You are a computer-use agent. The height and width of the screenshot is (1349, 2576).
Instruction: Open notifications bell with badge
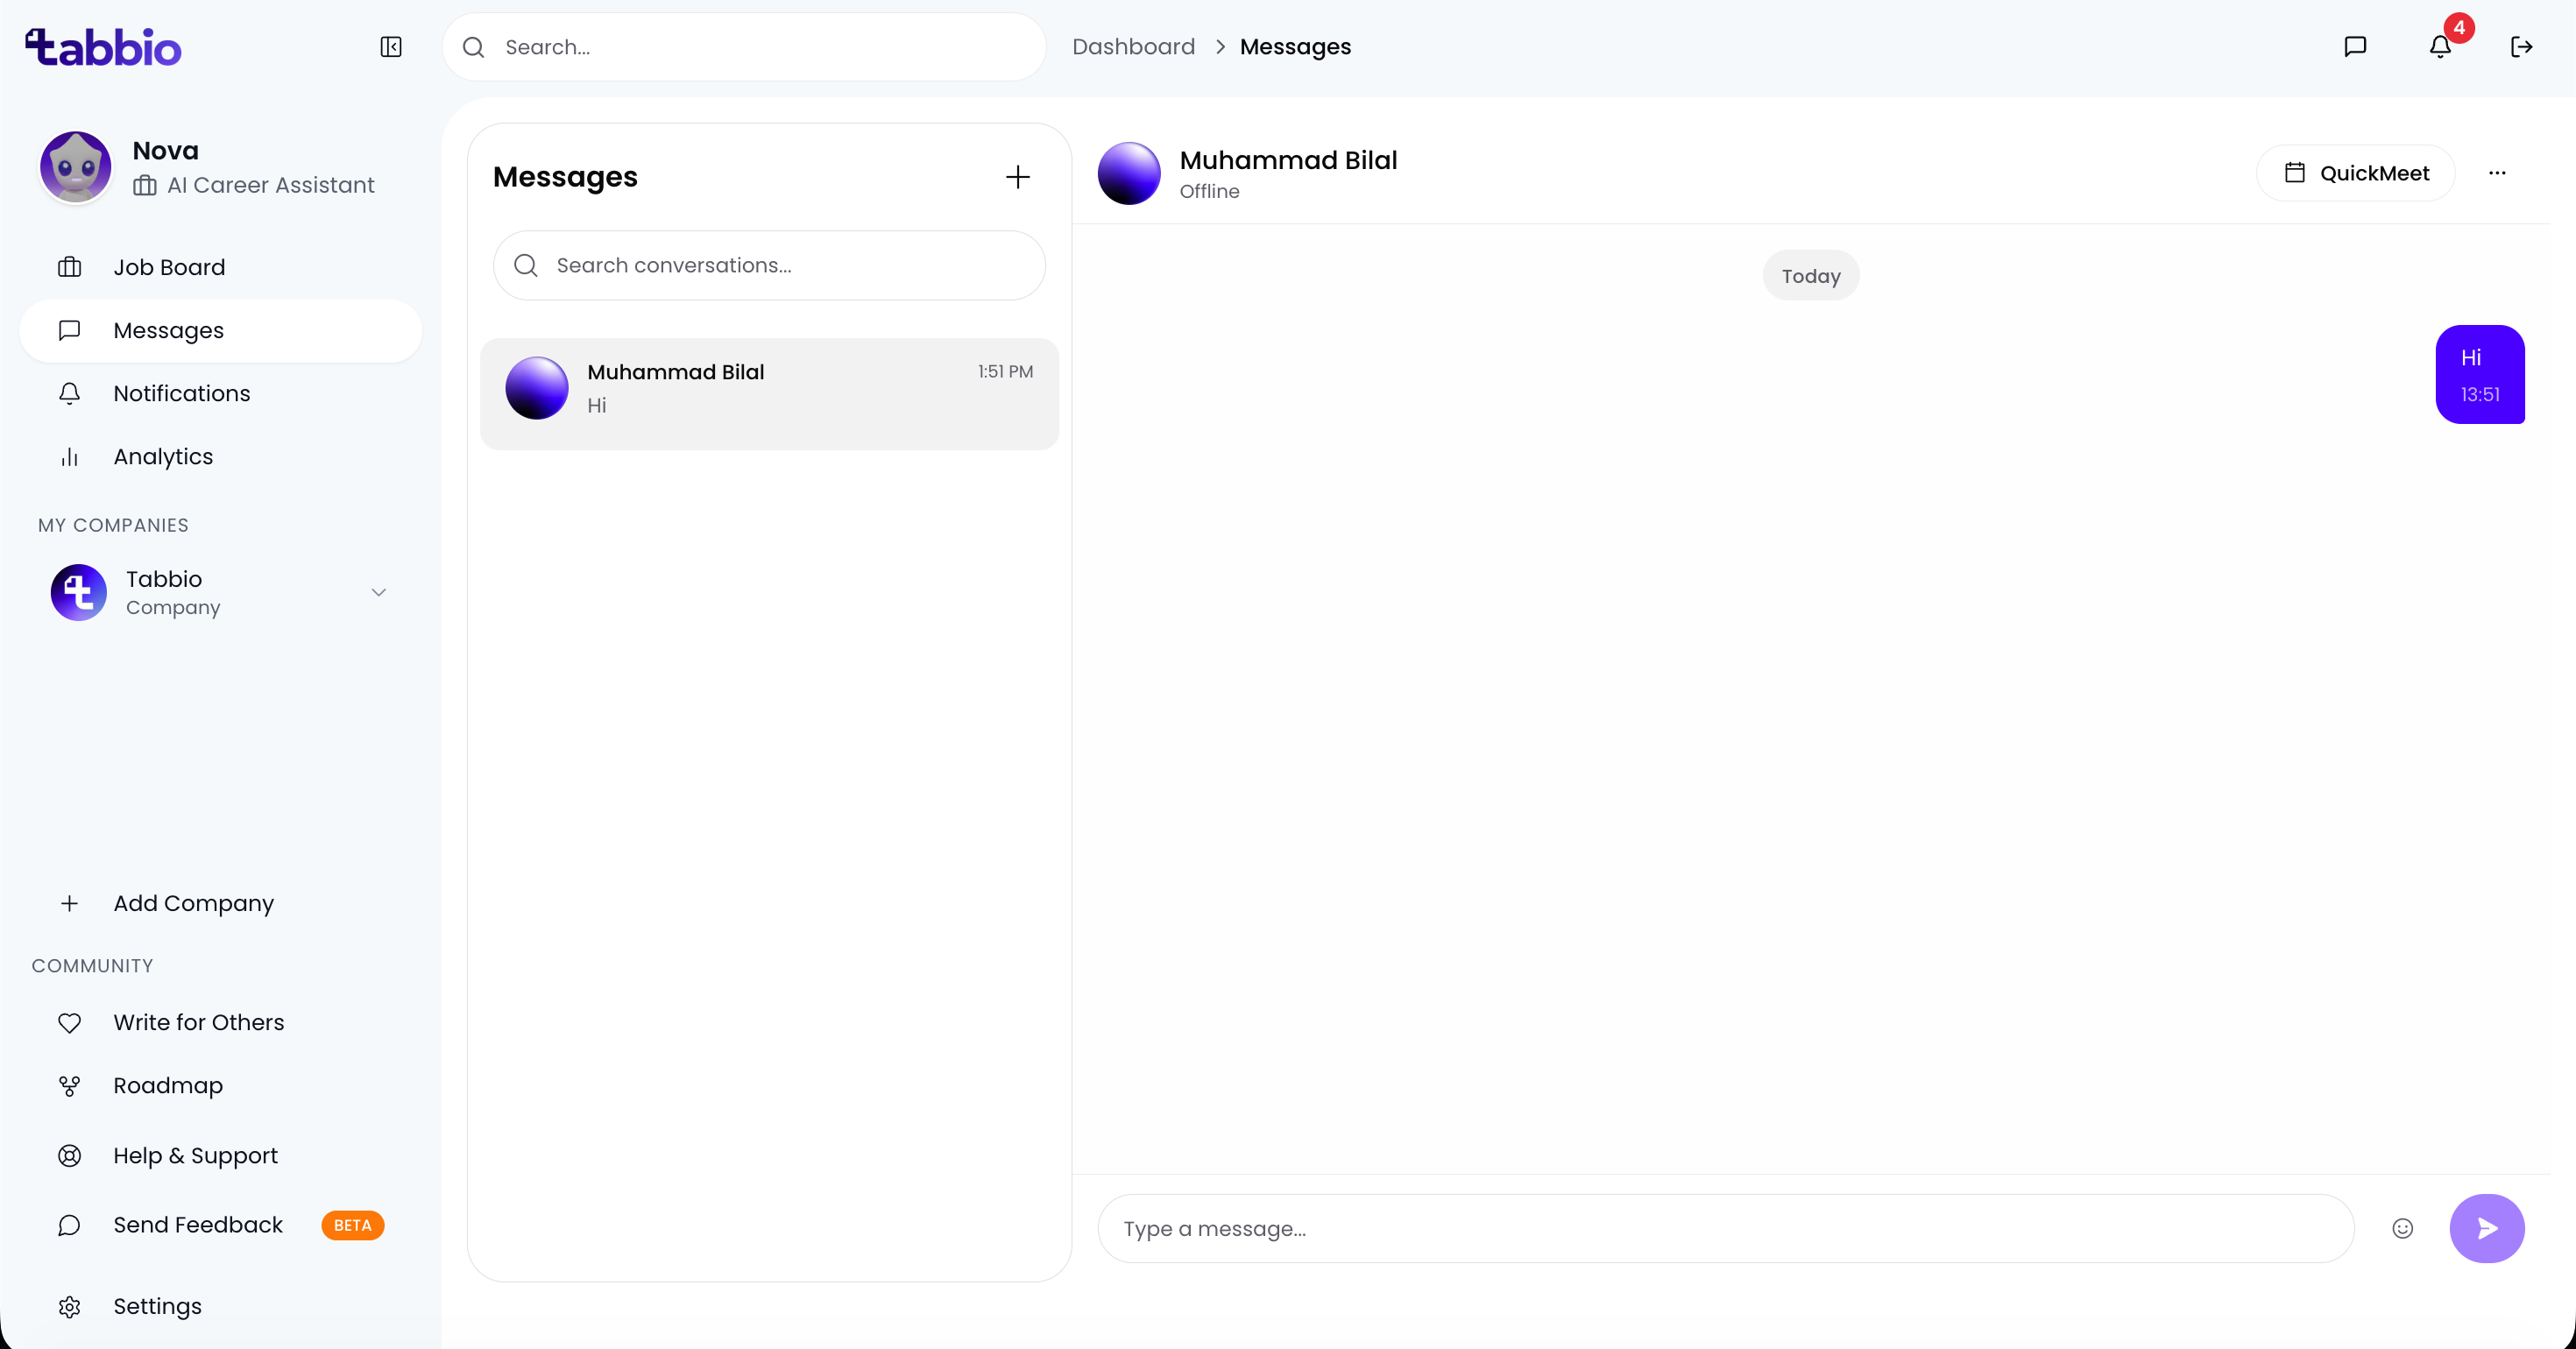coord(2440,47)
